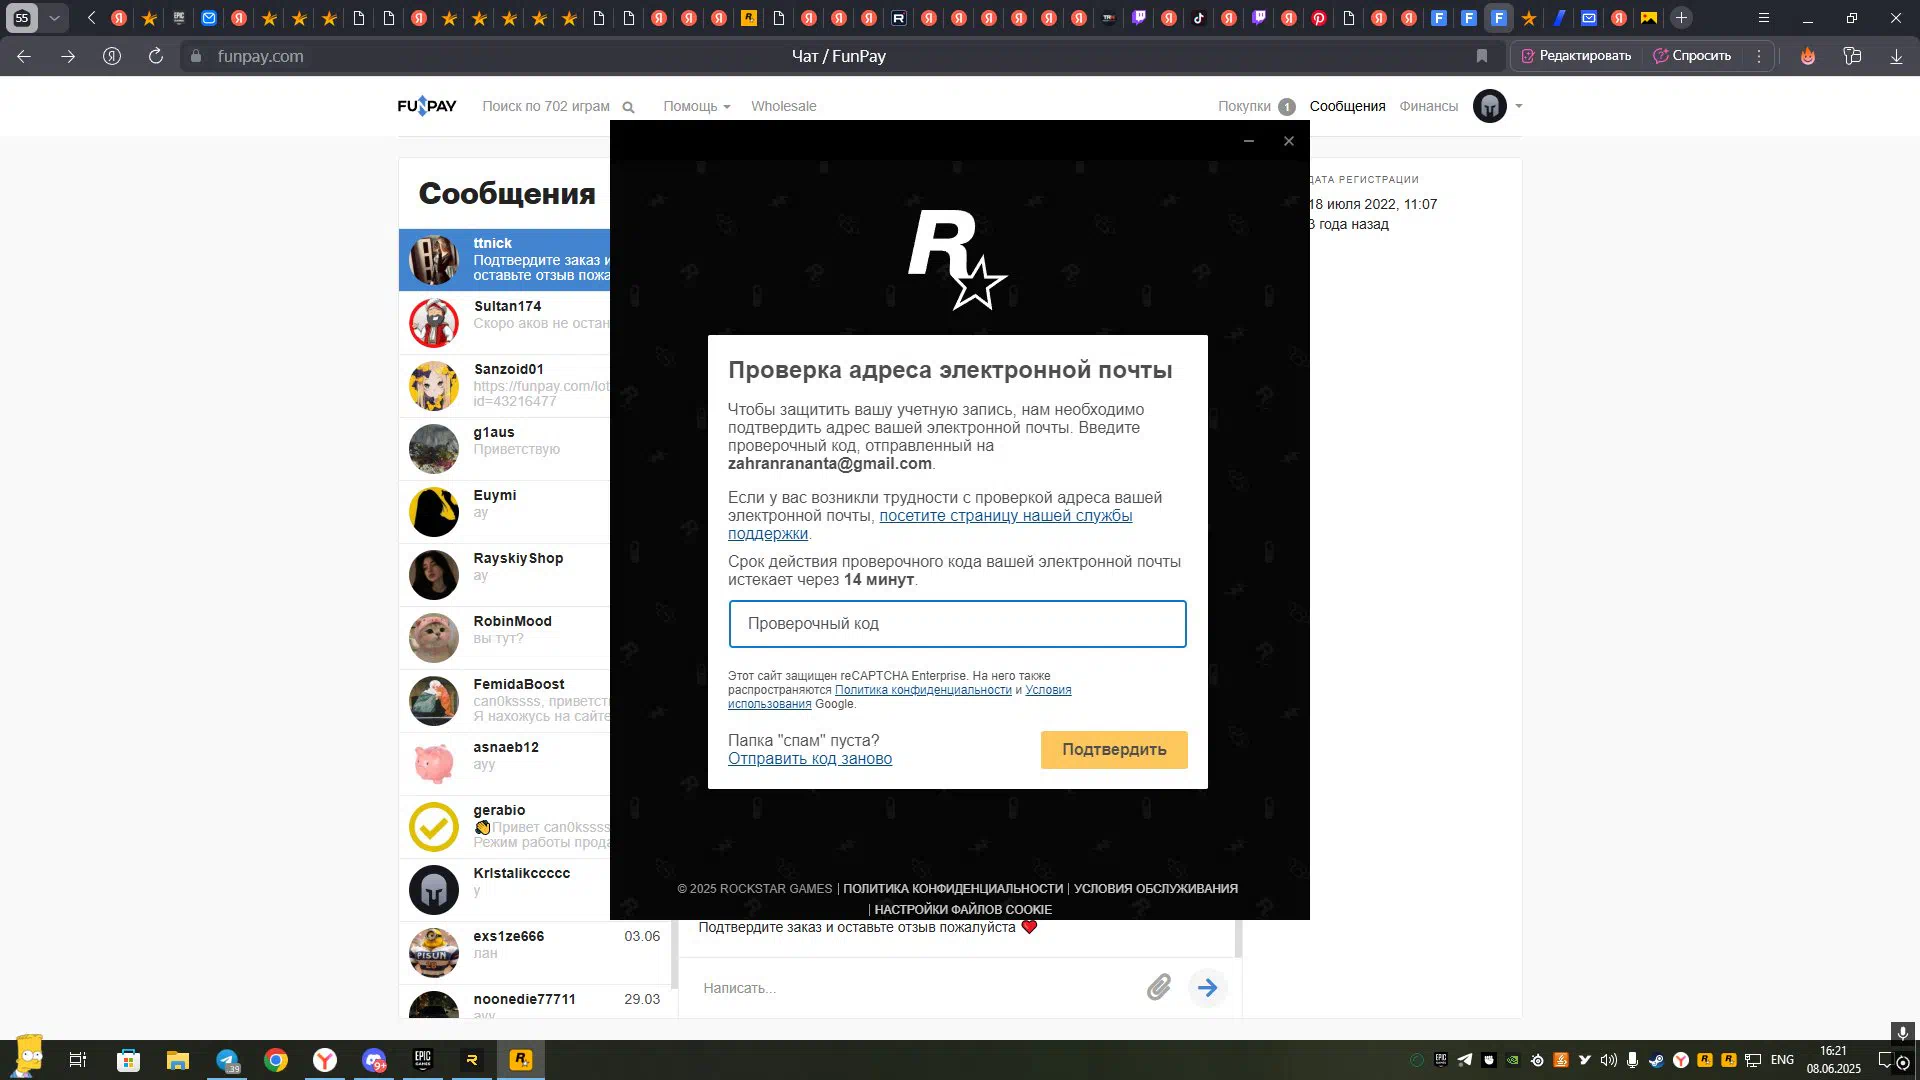Viewport: 1920px width, 1080px height.
Task: Open the chat with Sultan174
Action: coord(505,323)
